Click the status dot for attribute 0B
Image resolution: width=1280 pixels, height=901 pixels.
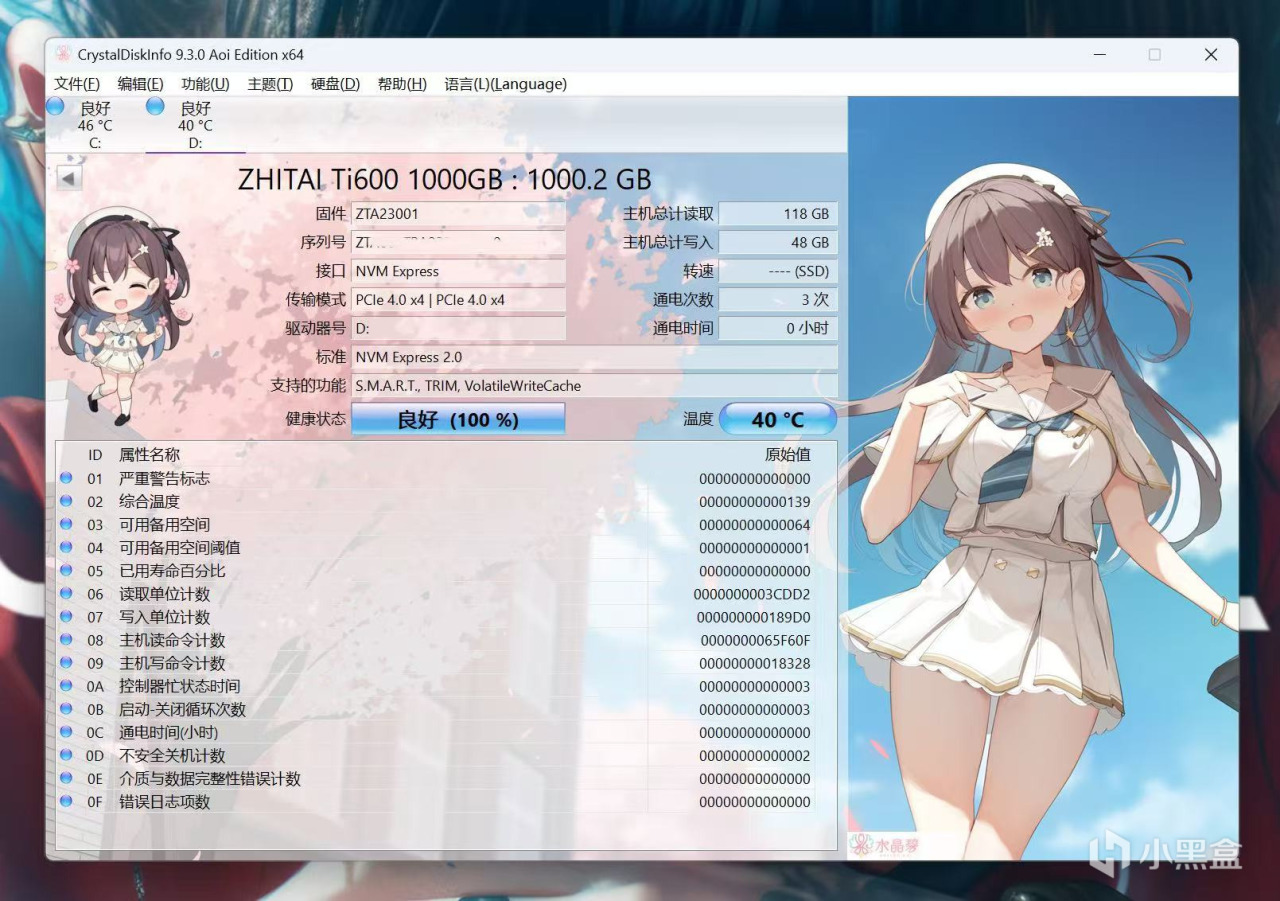coord(66,709)
